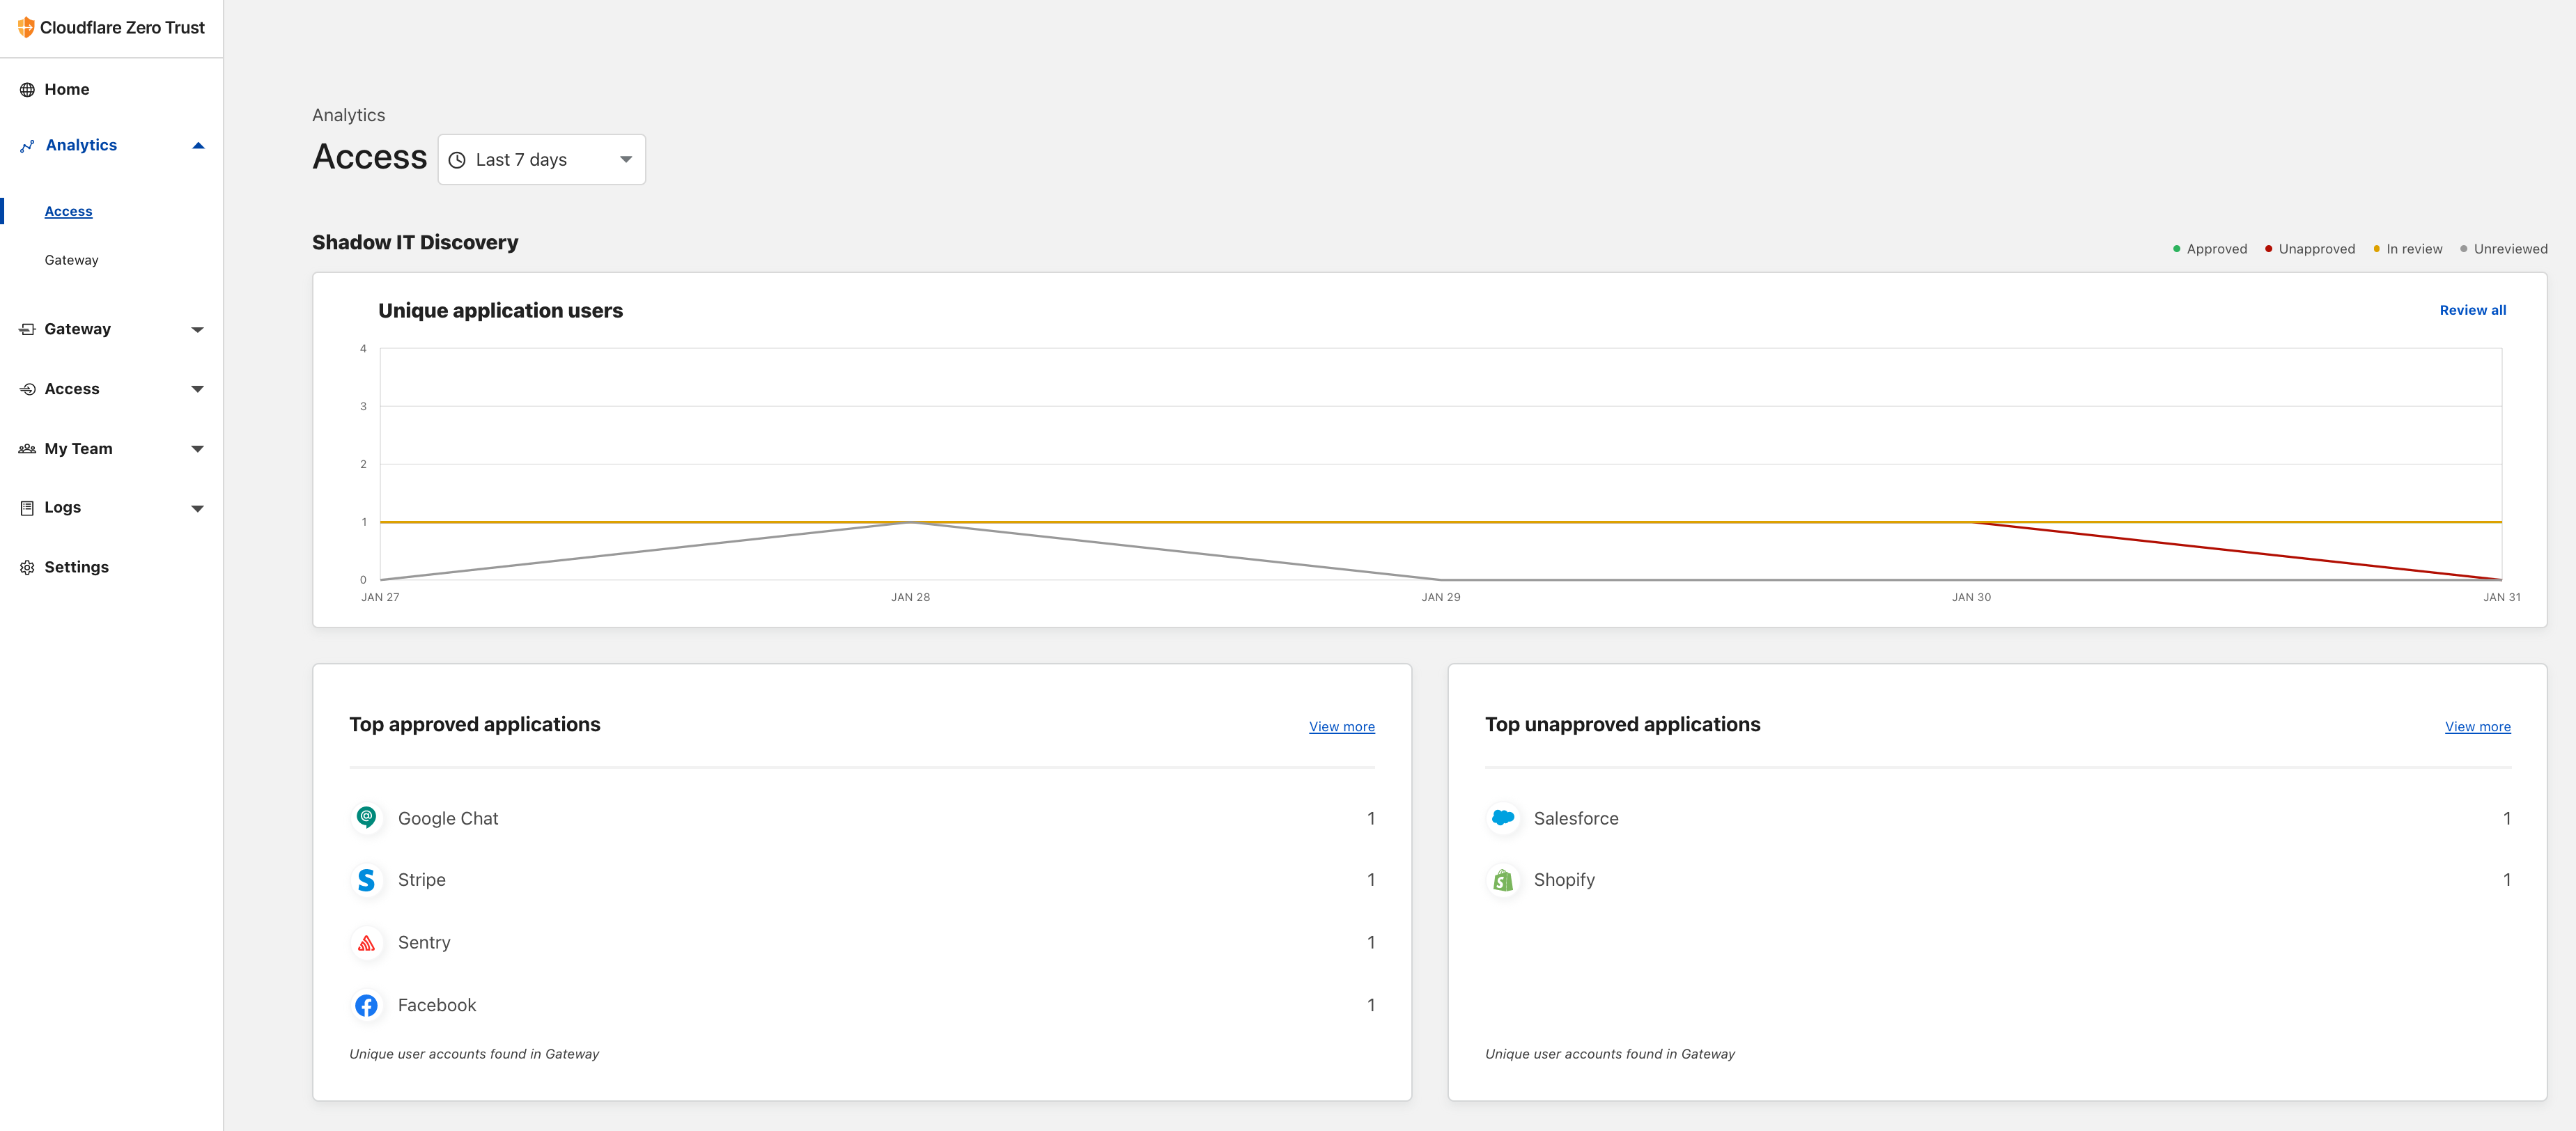
Task: Select the Facebook row in approved applications
Action: point(436,1005)
